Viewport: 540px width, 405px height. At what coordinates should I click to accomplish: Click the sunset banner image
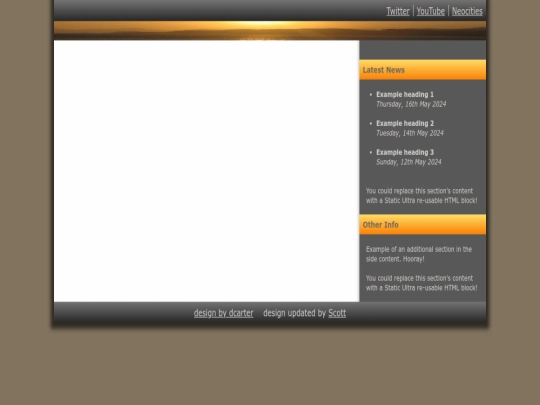pyautogui.click(x=270, y=30)
